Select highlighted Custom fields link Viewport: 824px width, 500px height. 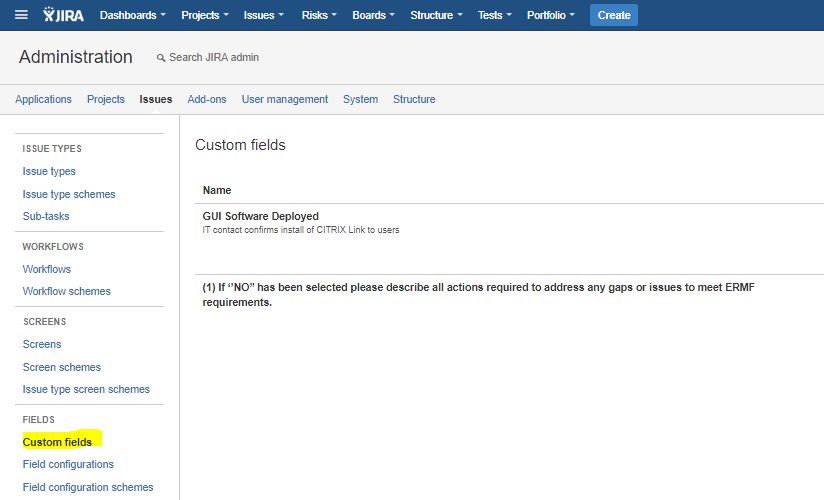click(x=57, y=442)
